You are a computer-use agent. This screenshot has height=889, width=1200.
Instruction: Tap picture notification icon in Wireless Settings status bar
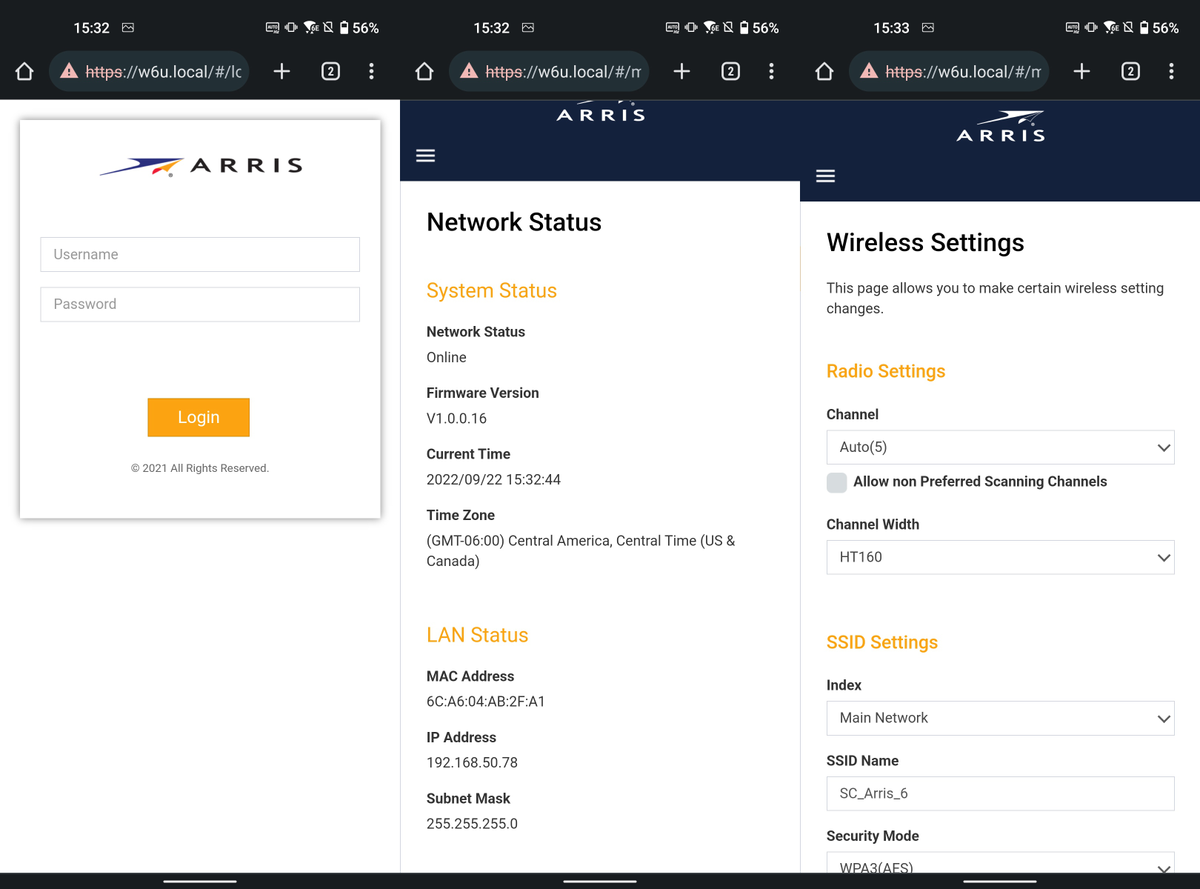927,28
